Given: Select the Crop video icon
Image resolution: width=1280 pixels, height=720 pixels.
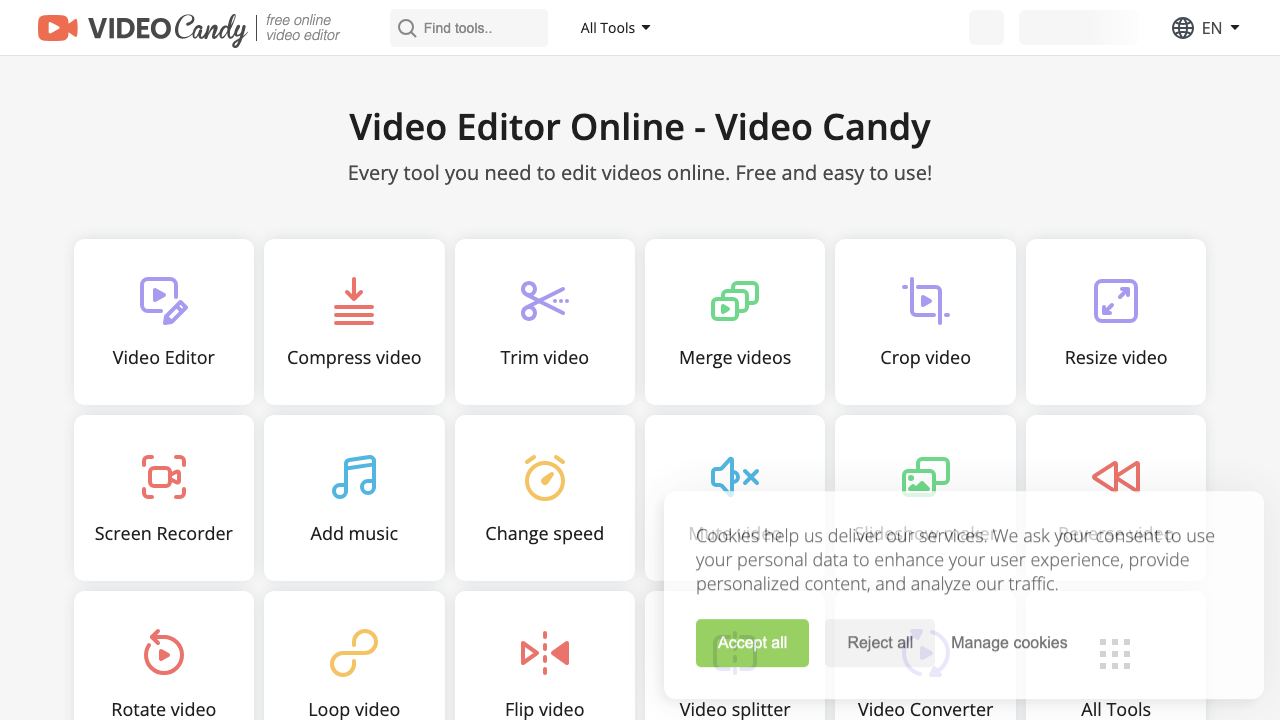Looking at the screenshot, I should 925,301.
